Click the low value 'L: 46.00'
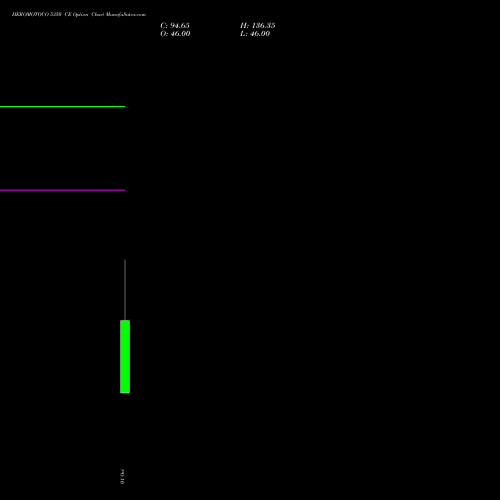 coord(255,34)
